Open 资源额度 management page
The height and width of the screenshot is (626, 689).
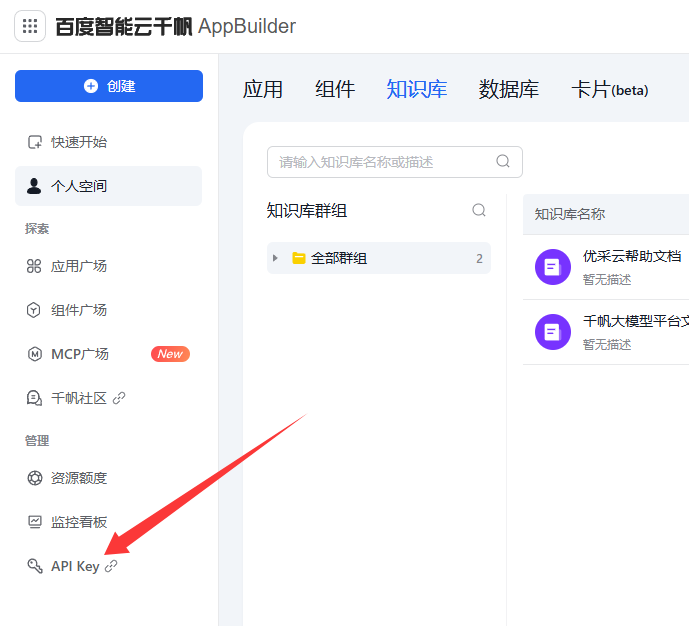click(79, 478)
